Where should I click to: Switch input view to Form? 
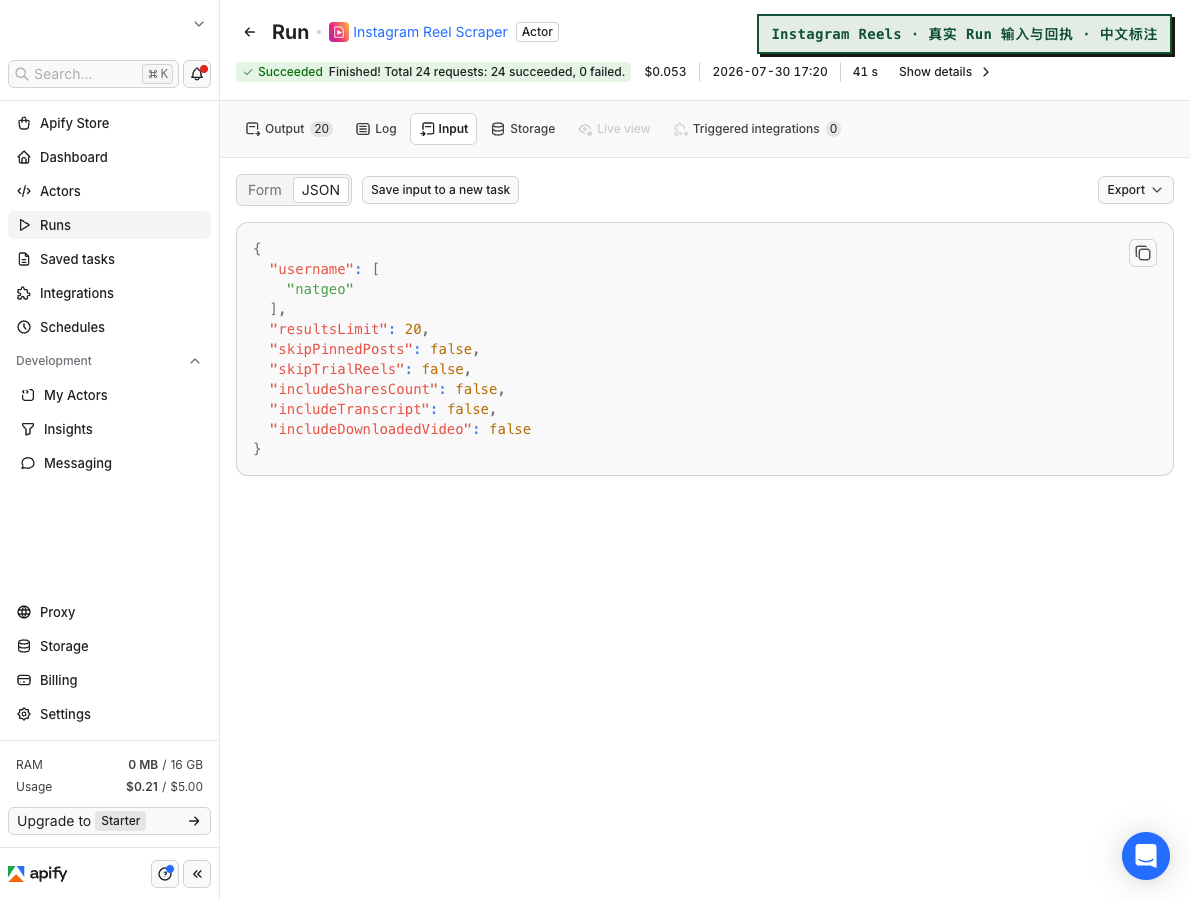[x=265, y=190]
